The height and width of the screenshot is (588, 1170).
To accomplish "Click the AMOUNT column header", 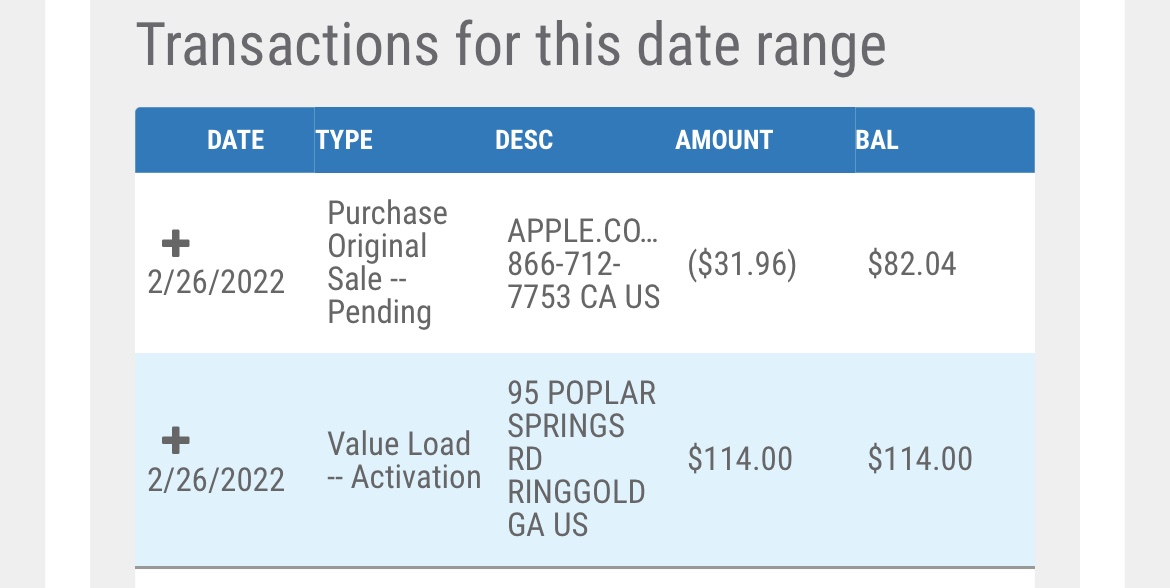I will tap(724, 140).
